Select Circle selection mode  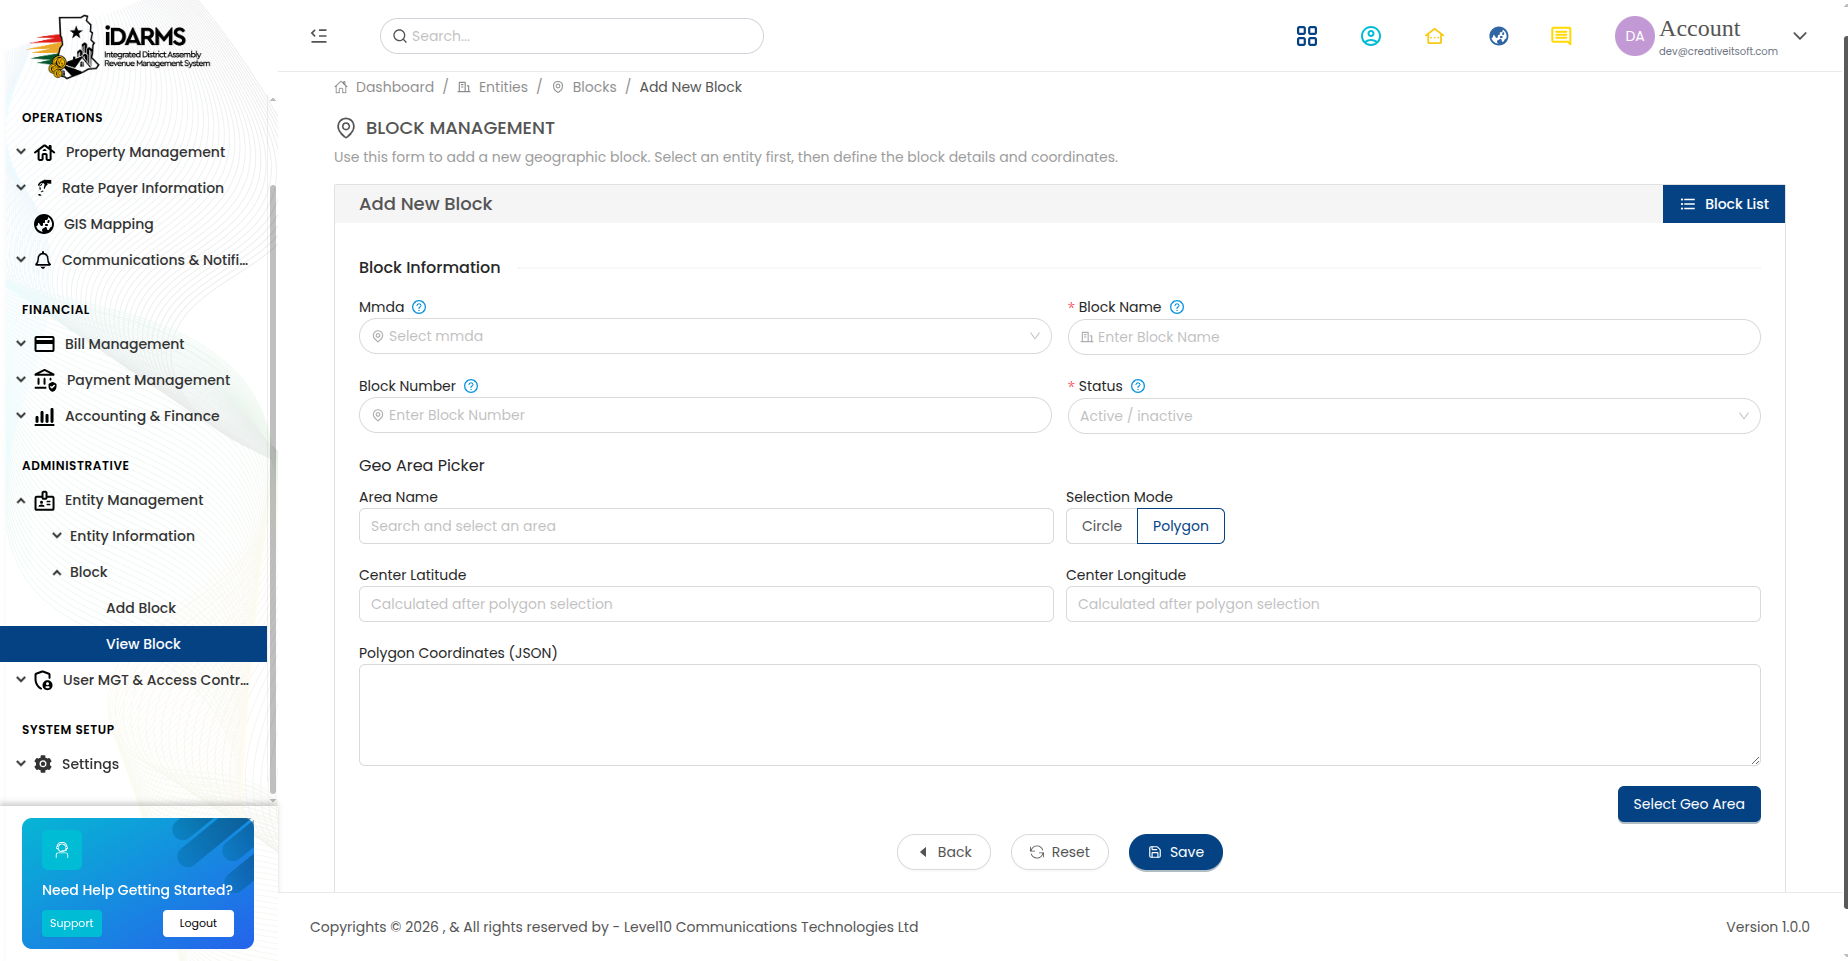[1102, 526]
